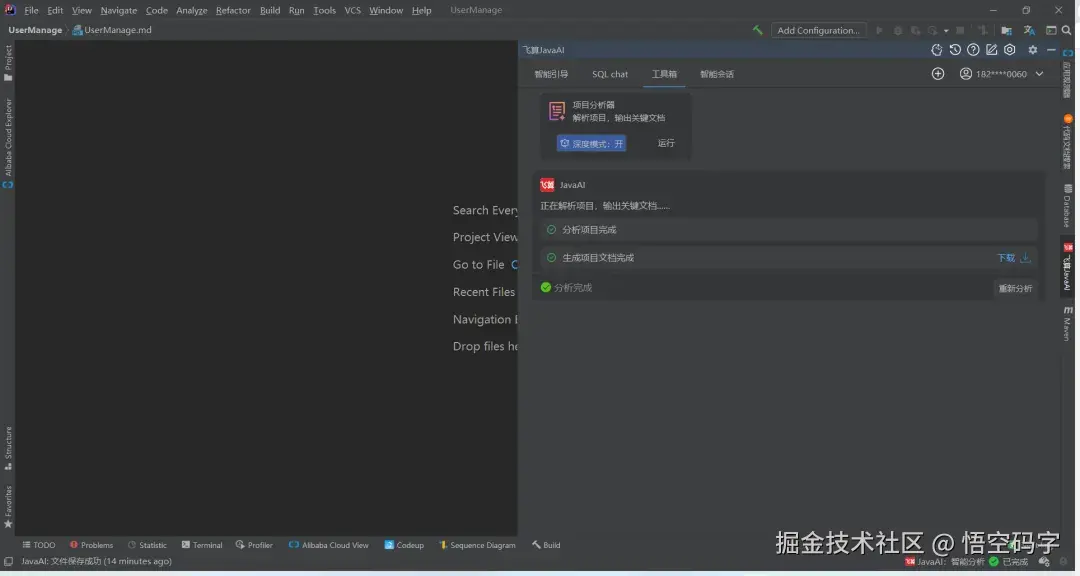The image size is (1080, 576).
Task: Click the UserManage project breadcrumb
Action: (35, 30)
